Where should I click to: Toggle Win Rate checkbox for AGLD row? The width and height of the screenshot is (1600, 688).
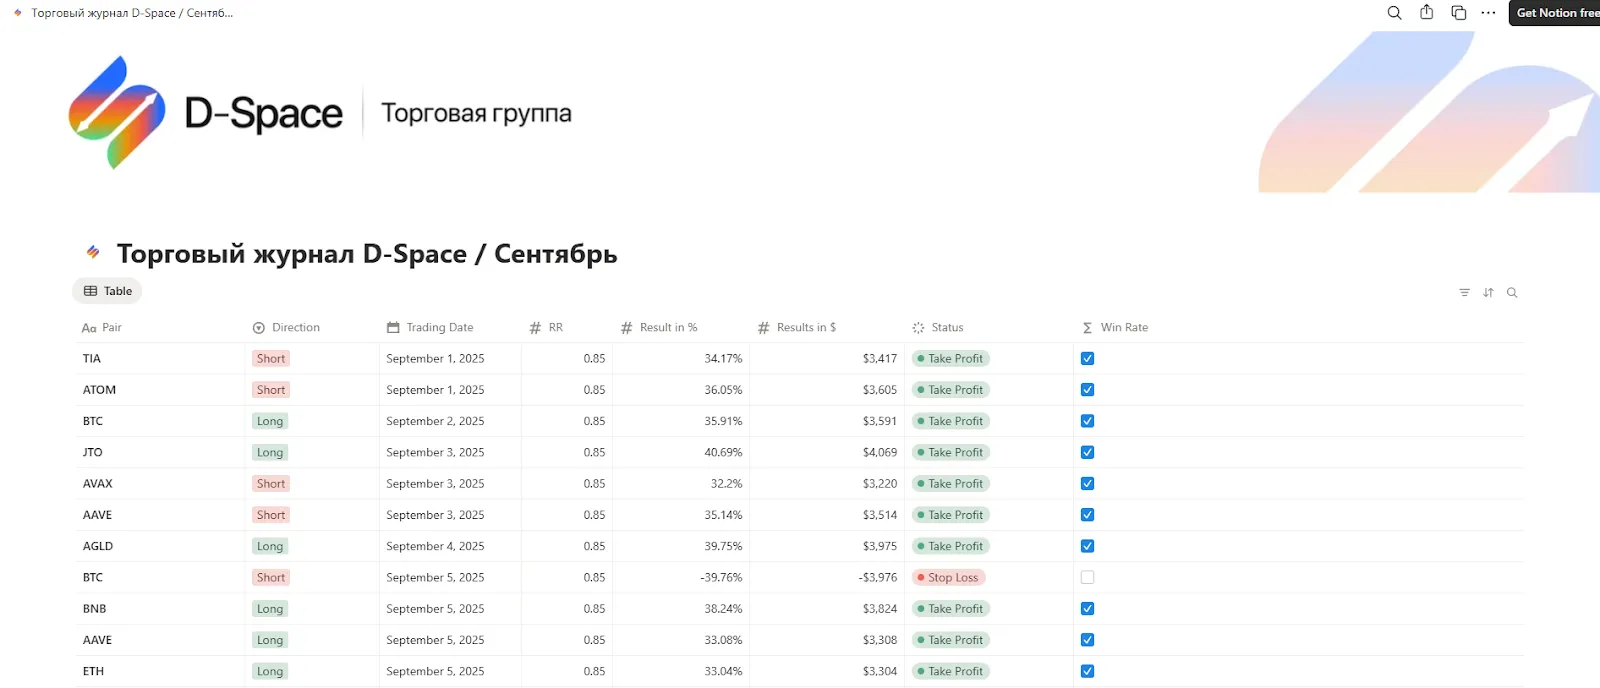[x=1088, y=546]
